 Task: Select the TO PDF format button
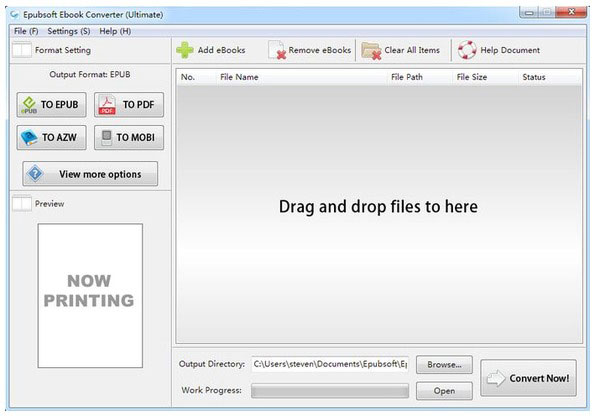[129, 104]
